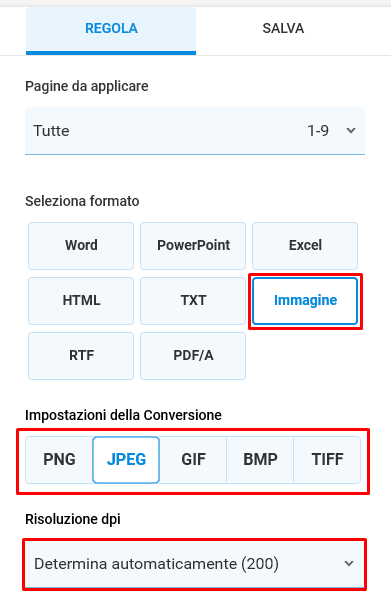Select the Immagine format option

pos(305,300)
